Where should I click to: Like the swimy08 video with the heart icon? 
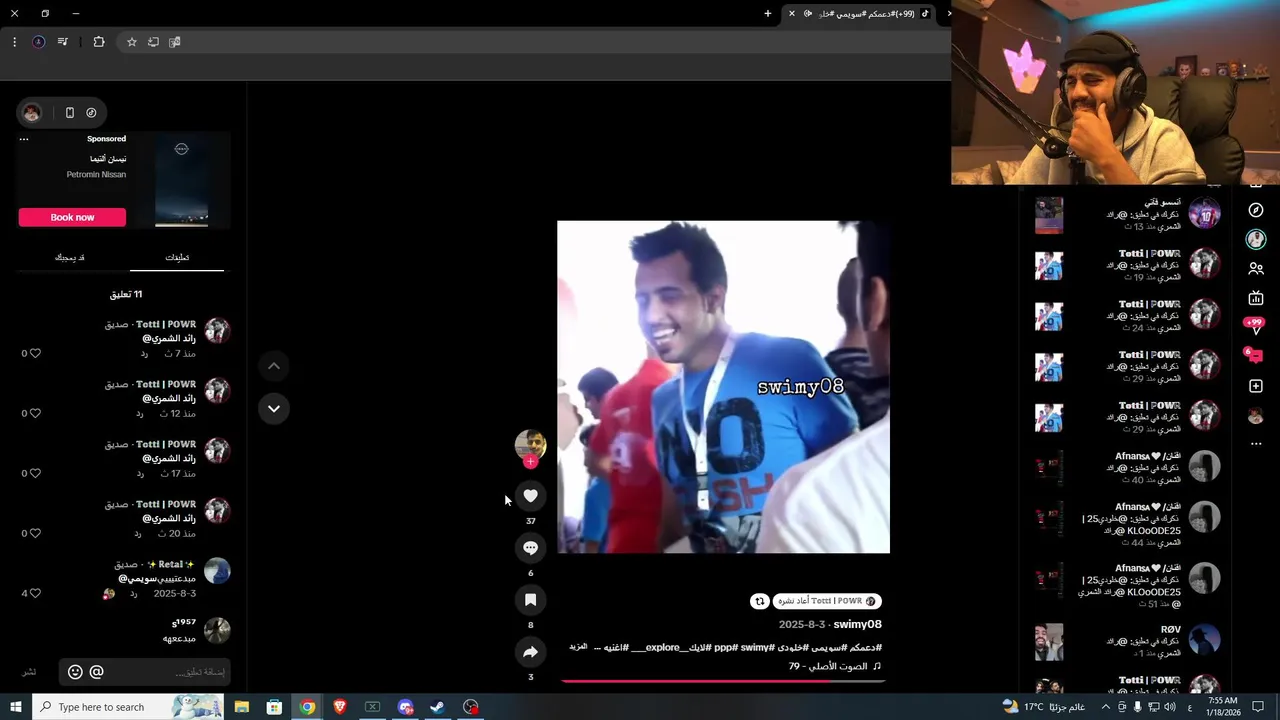530,496
